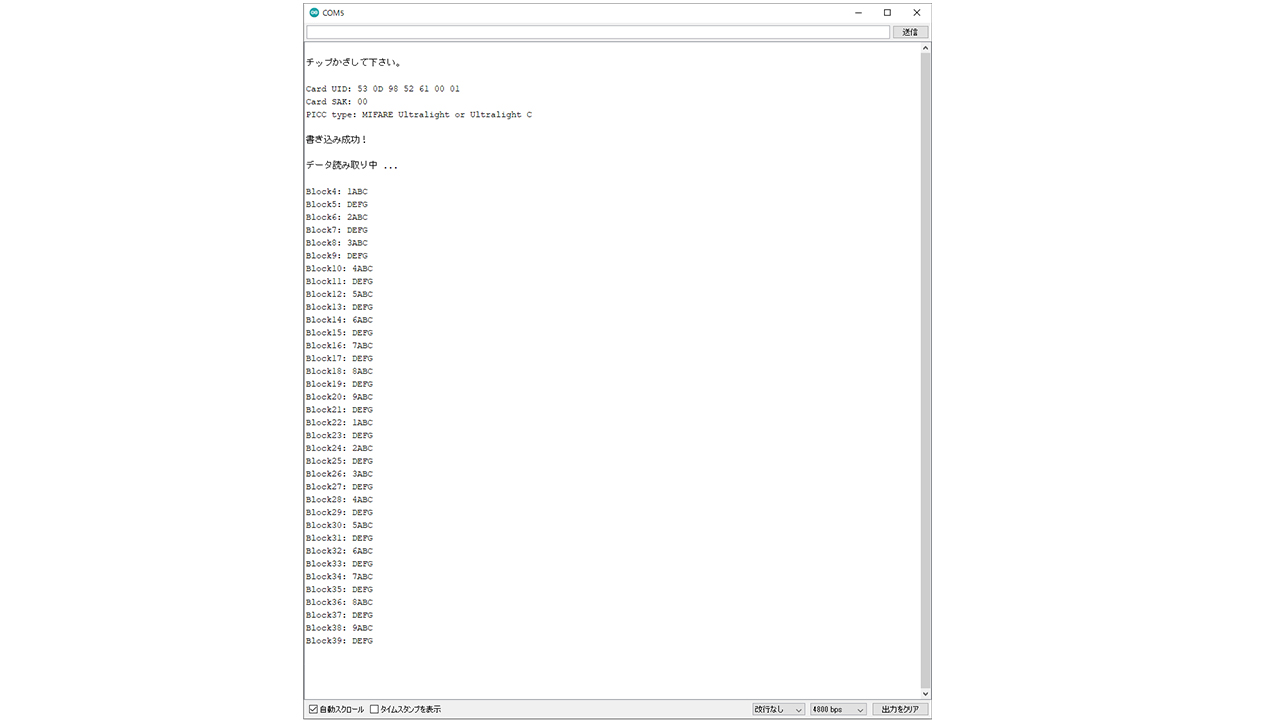The image size is (1280, 720).
Task: Click the PICC type MIFARE Ultralight line
Action: (418, 115)
